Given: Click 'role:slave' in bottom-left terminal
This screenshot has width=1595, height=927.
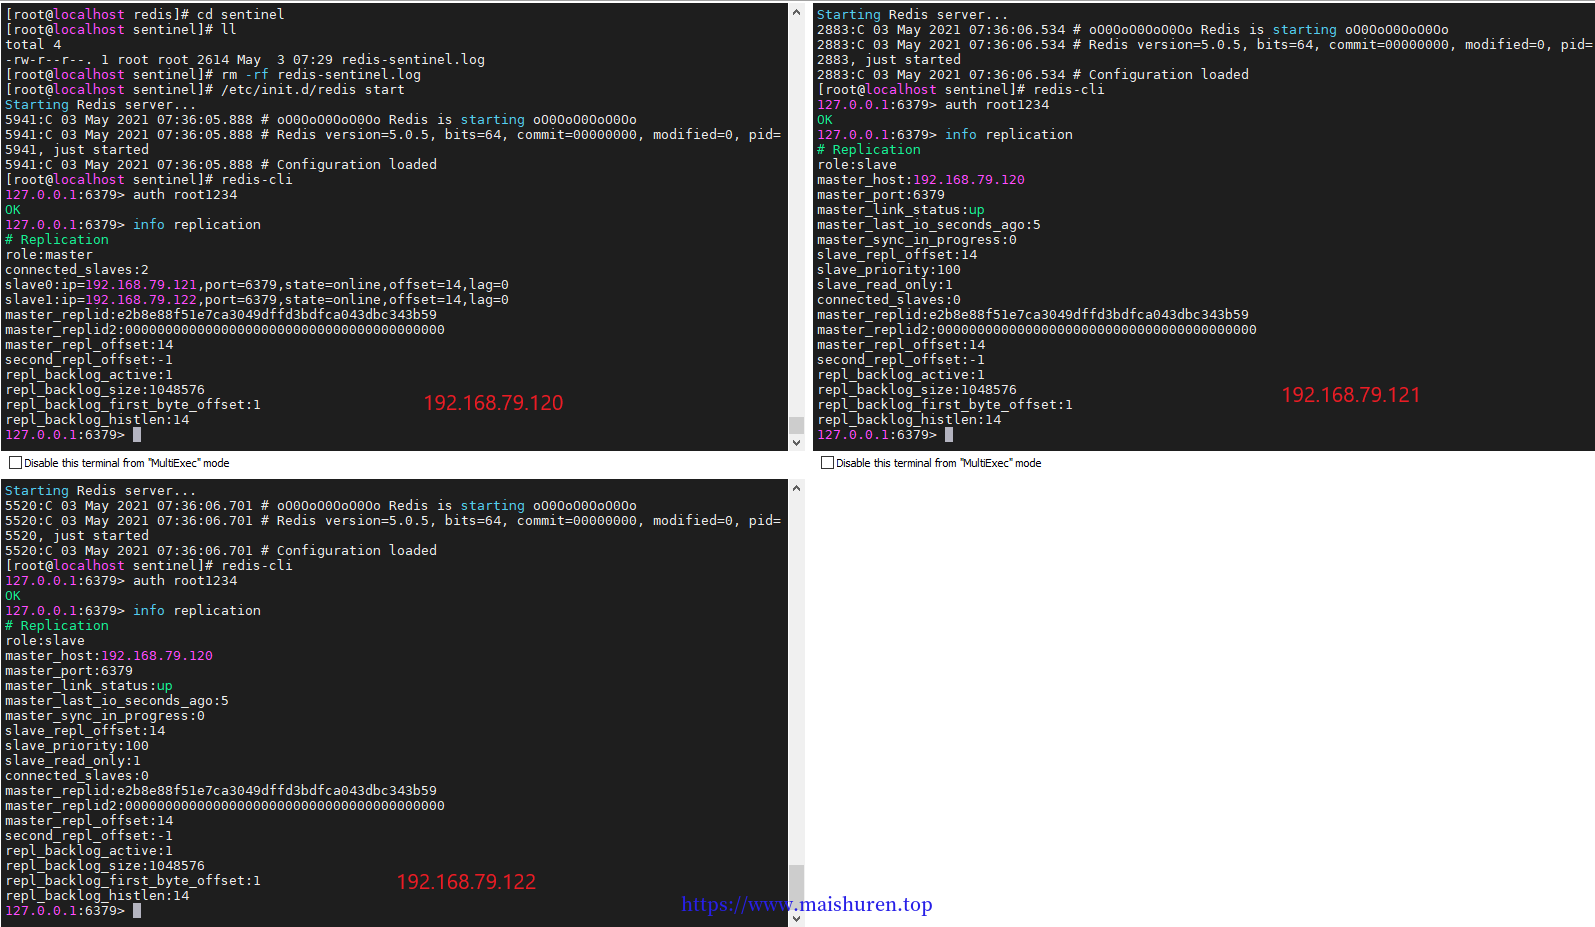Looking at the screenshot, I should pyautogui.click(x=45, y=641).
